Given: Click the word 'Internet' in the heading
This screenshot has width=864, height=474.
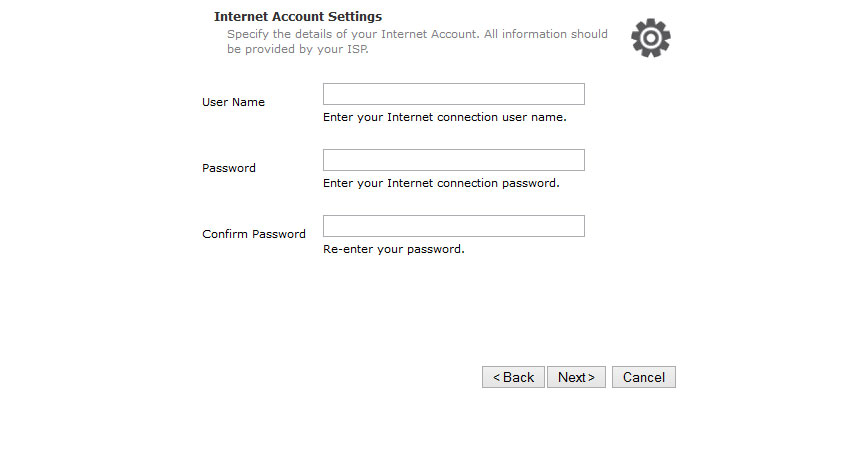Looking at the screenshot, I should coord(241,17).
